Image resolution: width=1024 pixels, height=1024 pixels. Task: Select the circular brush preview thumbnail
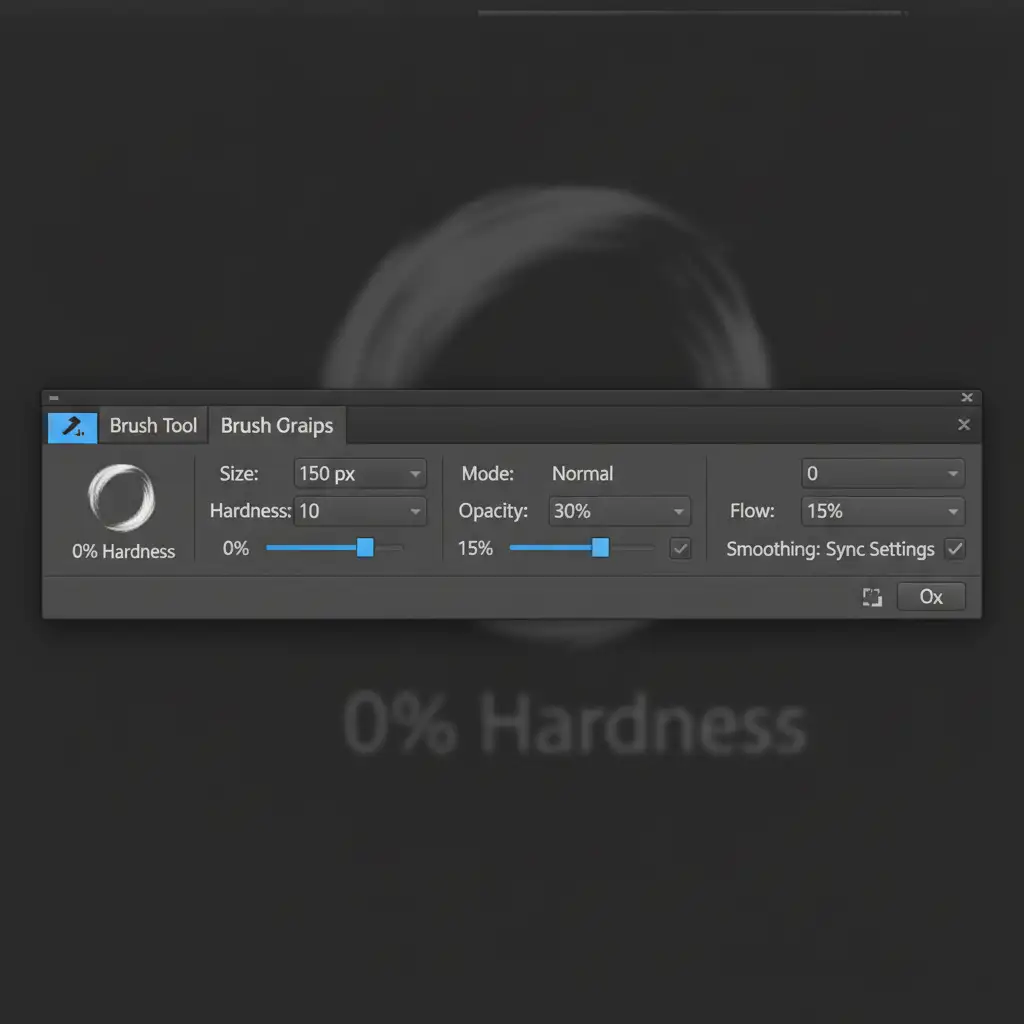(122, 497)
